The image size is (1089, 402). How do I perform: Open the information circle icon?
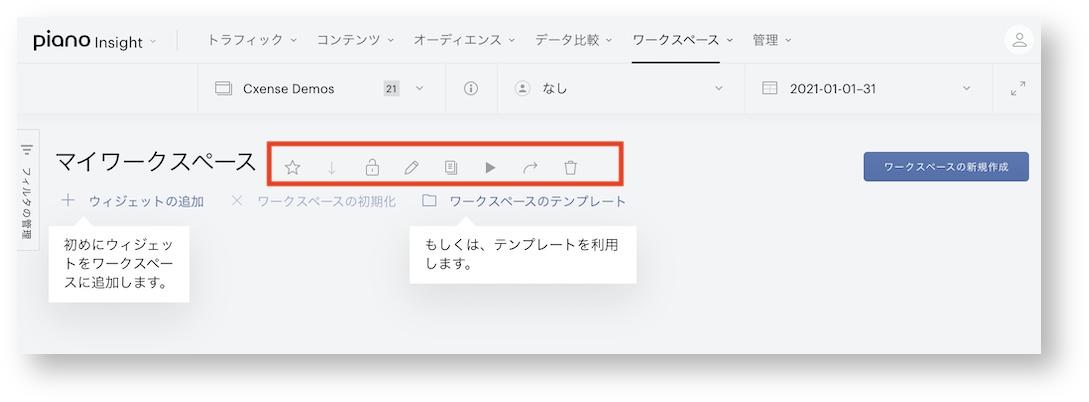pos(471,89)
